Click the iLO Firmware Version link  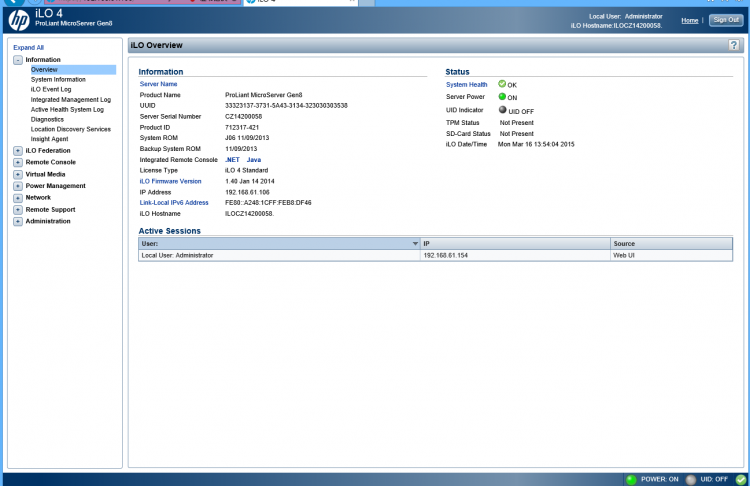170,181
